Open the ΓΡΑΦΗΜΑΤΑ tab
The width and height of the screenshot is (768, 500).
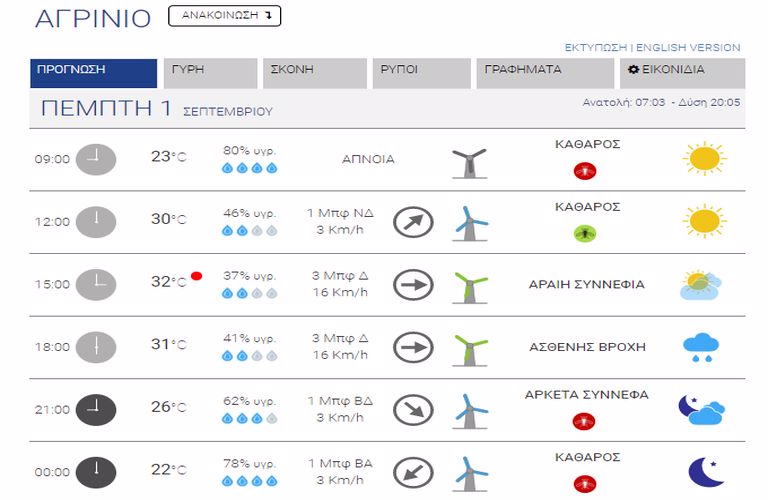tap(545, 73)
